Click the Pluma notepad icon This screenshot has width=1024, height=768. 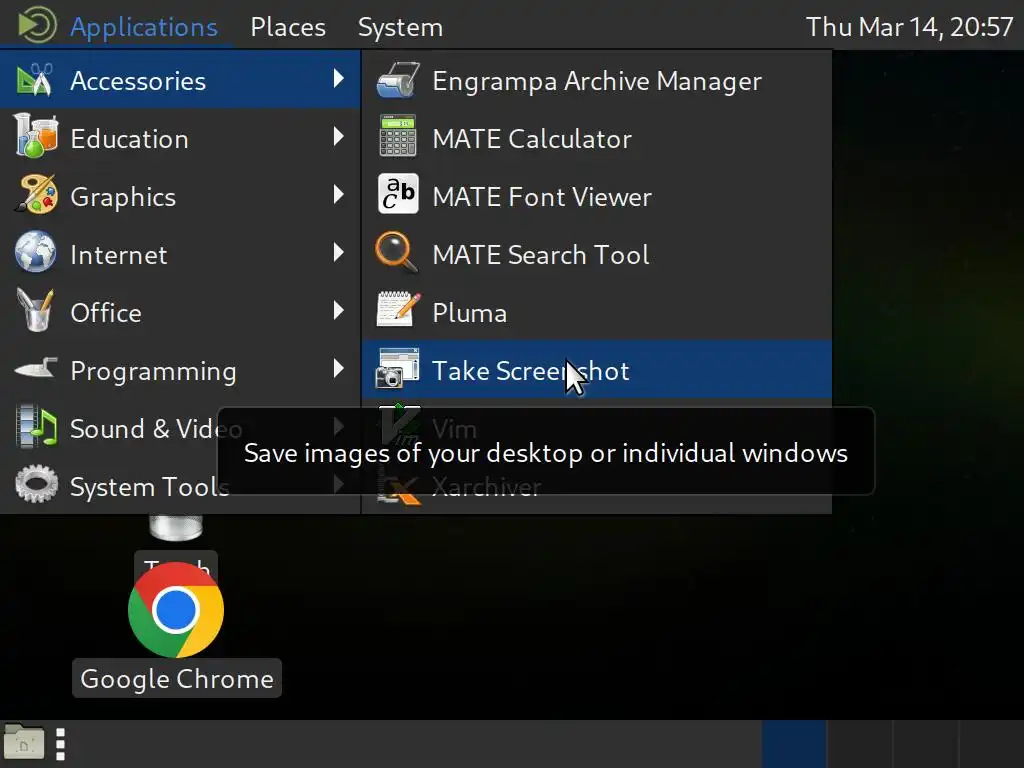tap(398, 310)
